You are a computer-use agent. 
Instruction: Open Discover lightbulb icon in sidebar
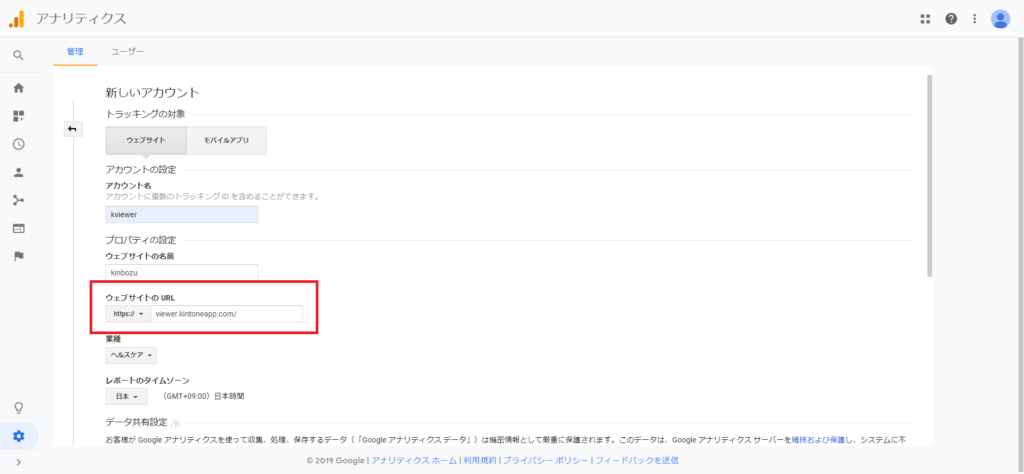(x=18, y=408)
